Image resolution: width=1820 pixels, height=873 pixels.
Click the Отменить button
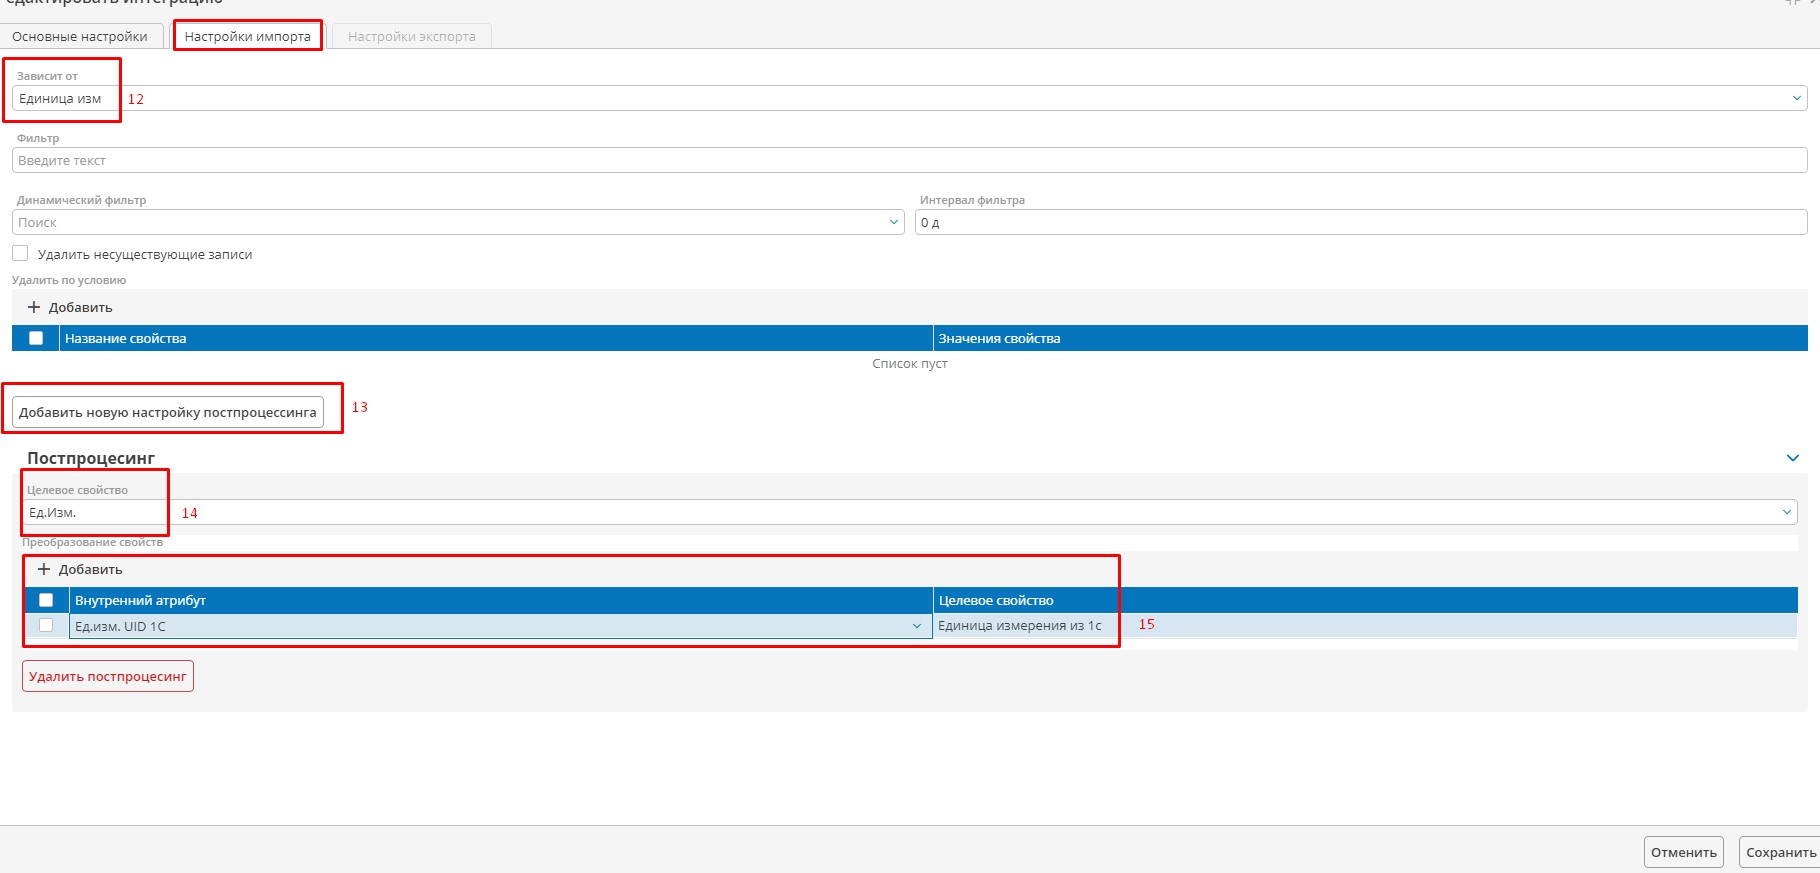tap(1684, 852)
